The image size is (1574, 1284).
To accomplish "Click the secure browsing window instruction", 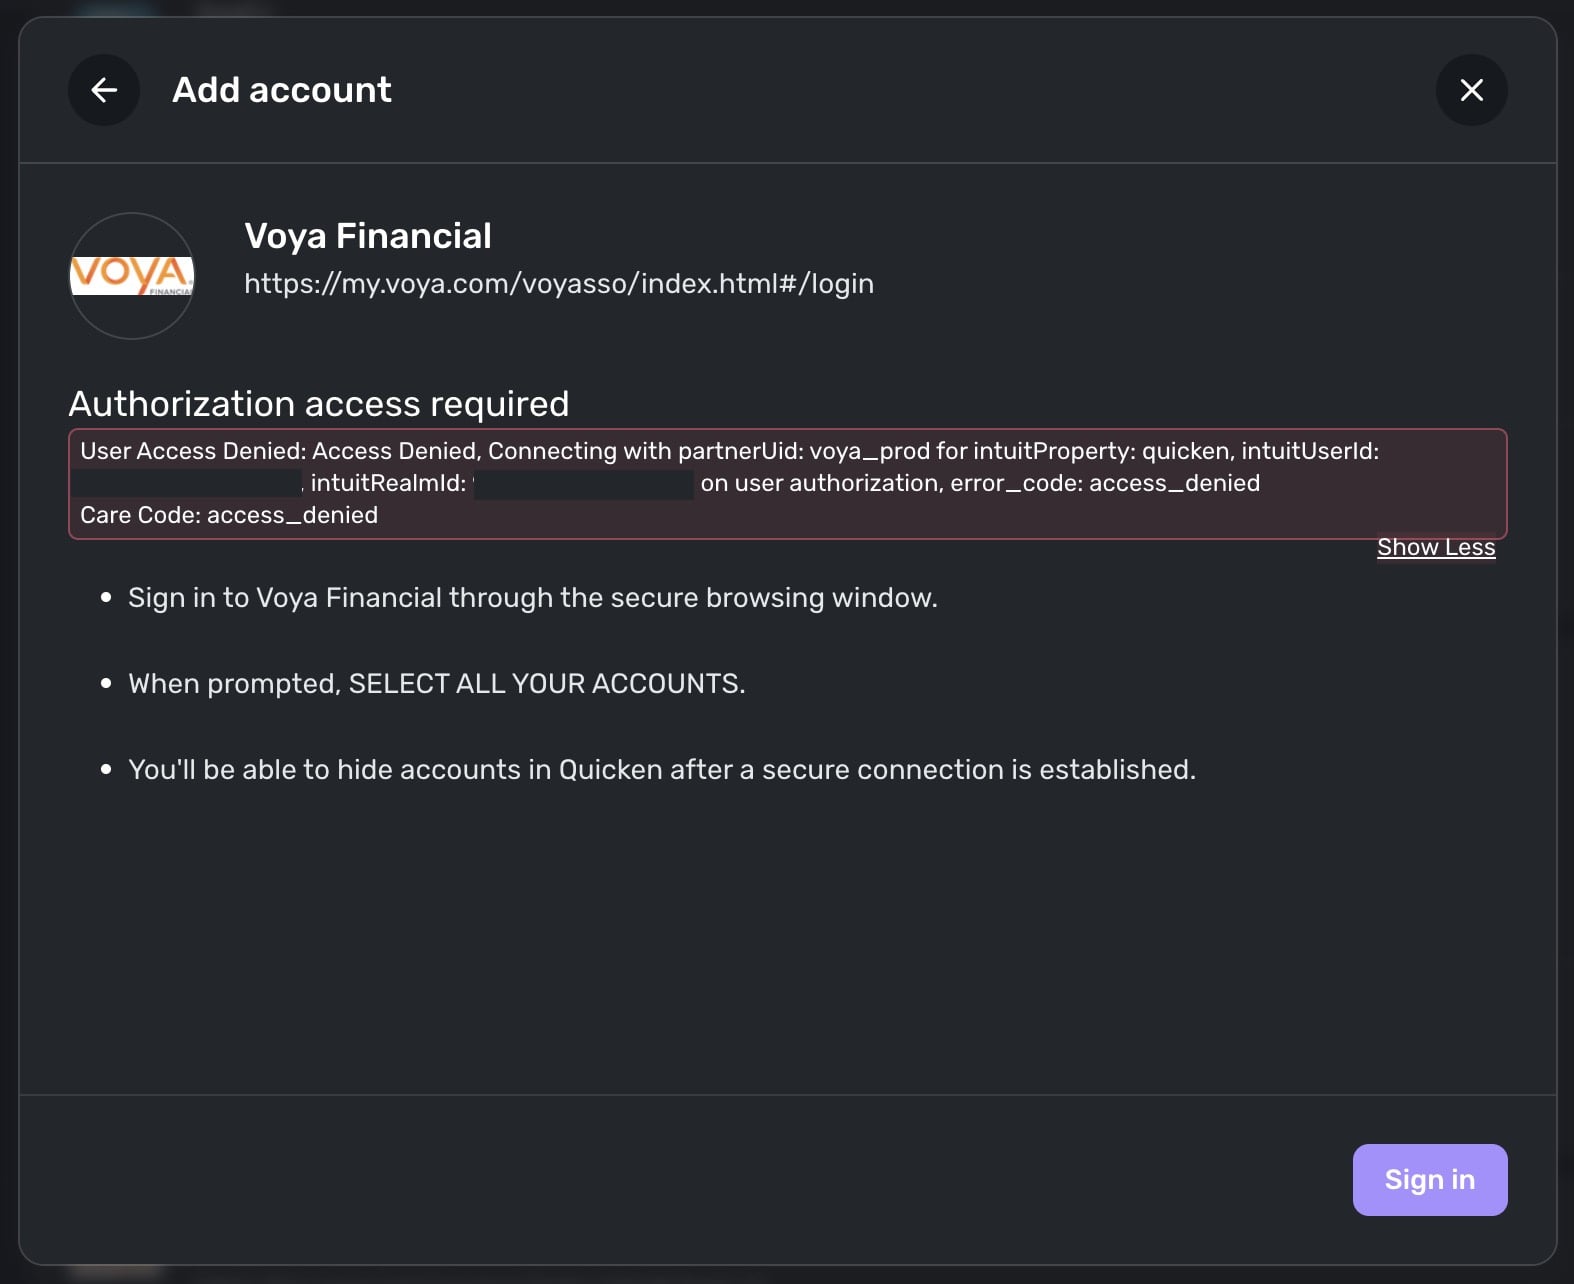I will 532,598.
